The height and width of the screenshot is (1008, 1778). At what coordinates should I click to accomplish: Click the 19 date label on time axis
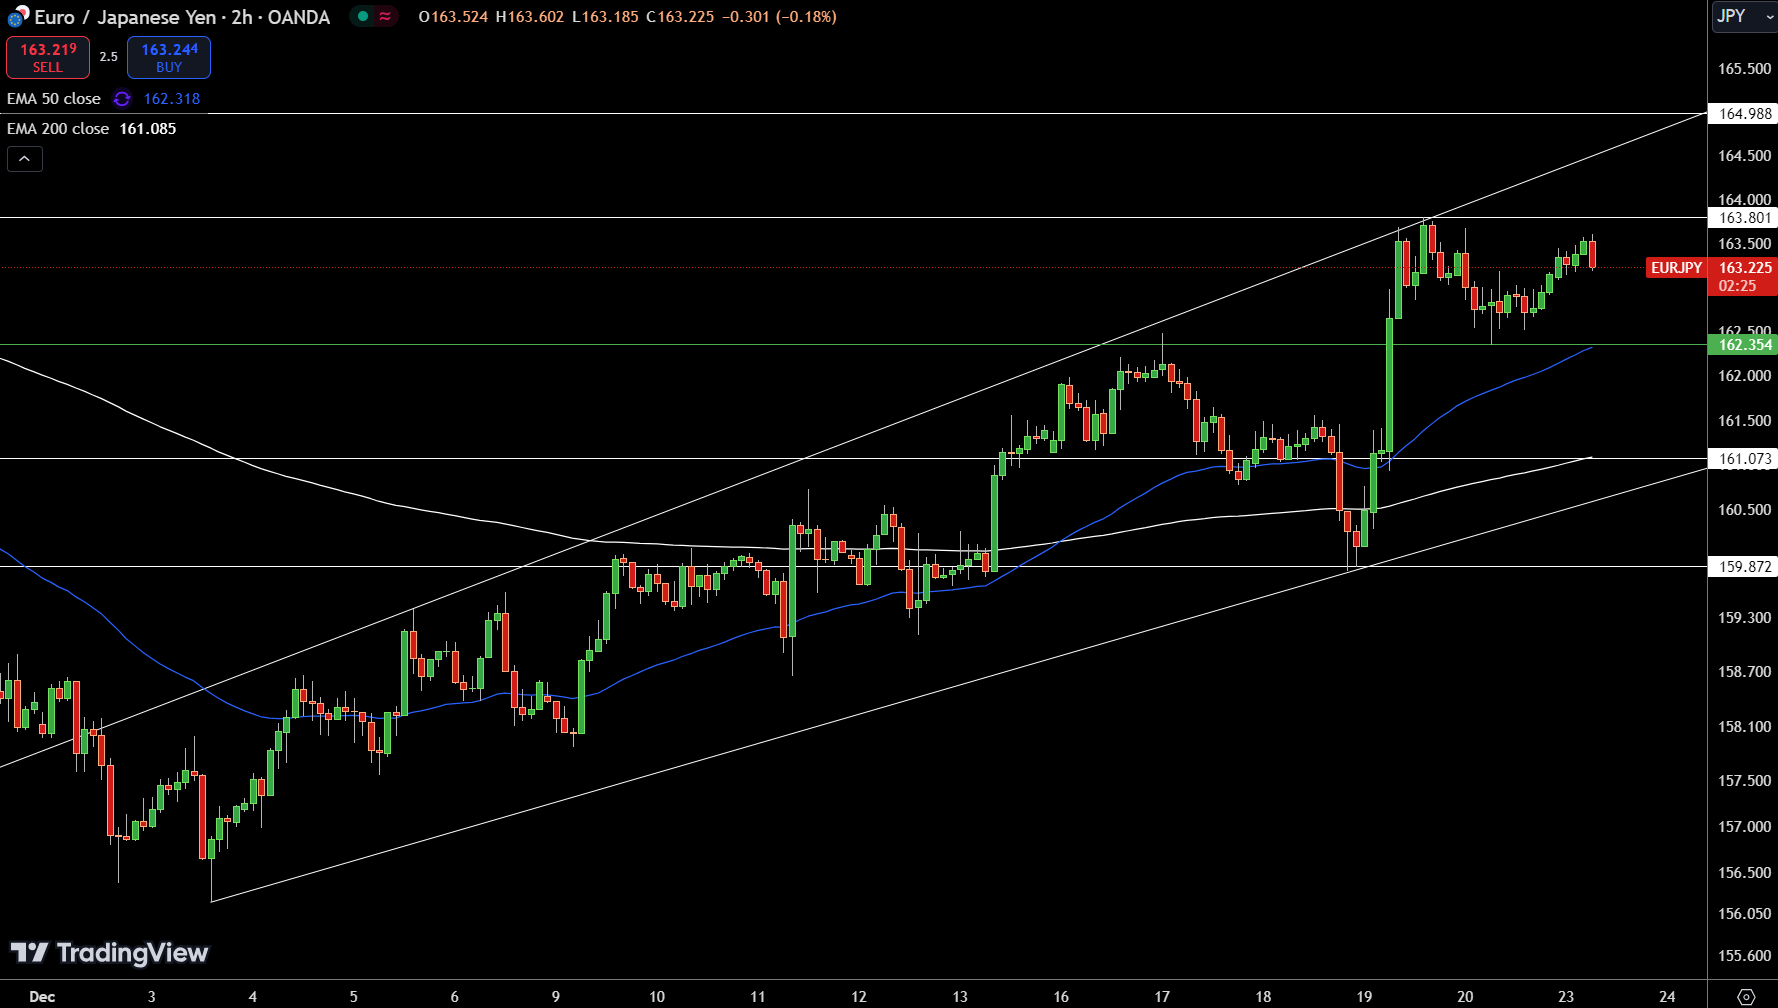tap(1364, 997)
